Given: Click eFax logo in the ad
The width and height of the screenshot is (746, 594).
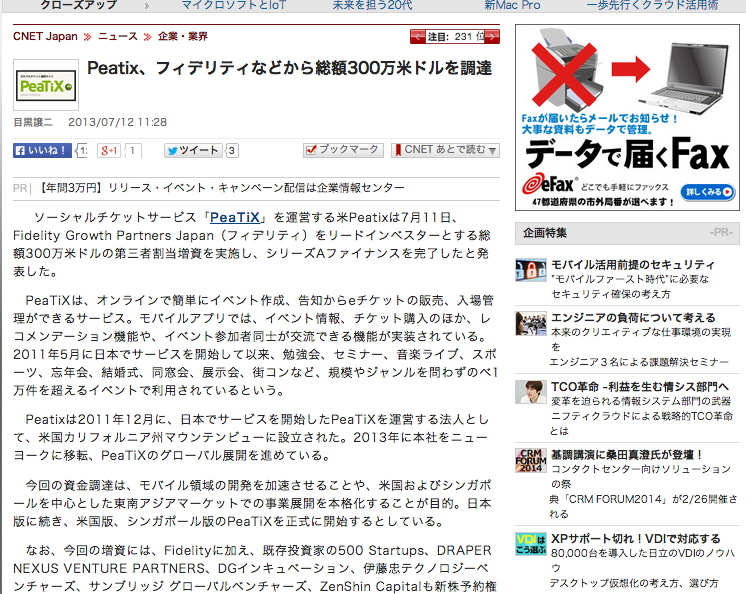Looking at the screenshot, I should (548, 184).
